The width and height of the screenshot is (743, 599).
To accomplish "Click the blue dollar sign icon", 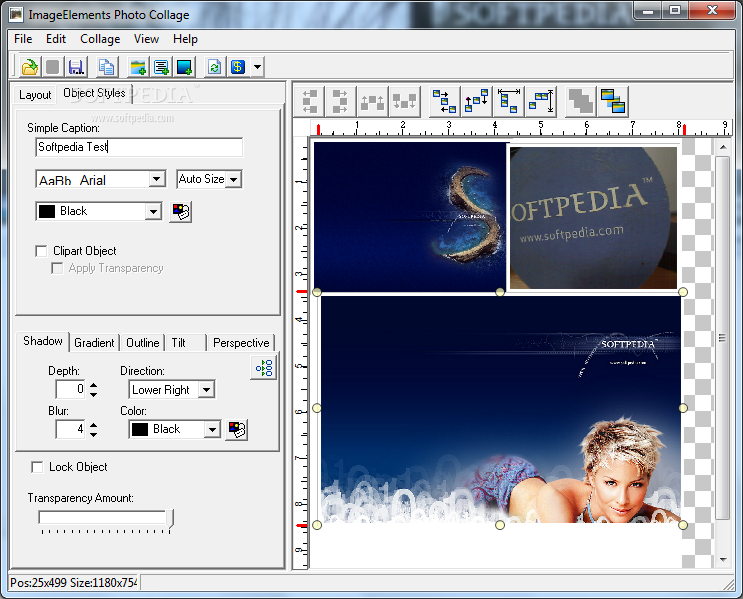I will 237,67.
